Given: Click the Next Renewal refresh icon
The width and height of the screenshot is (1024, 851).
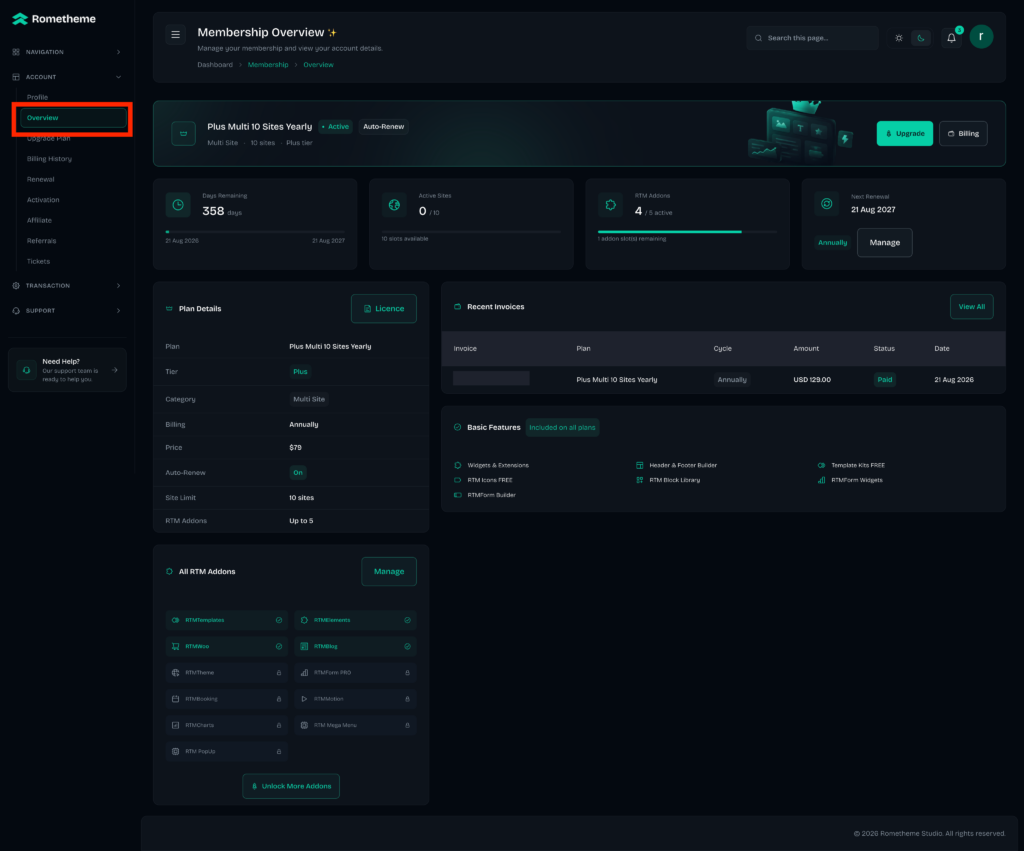Looking at the screenshot, I should 826,204.
